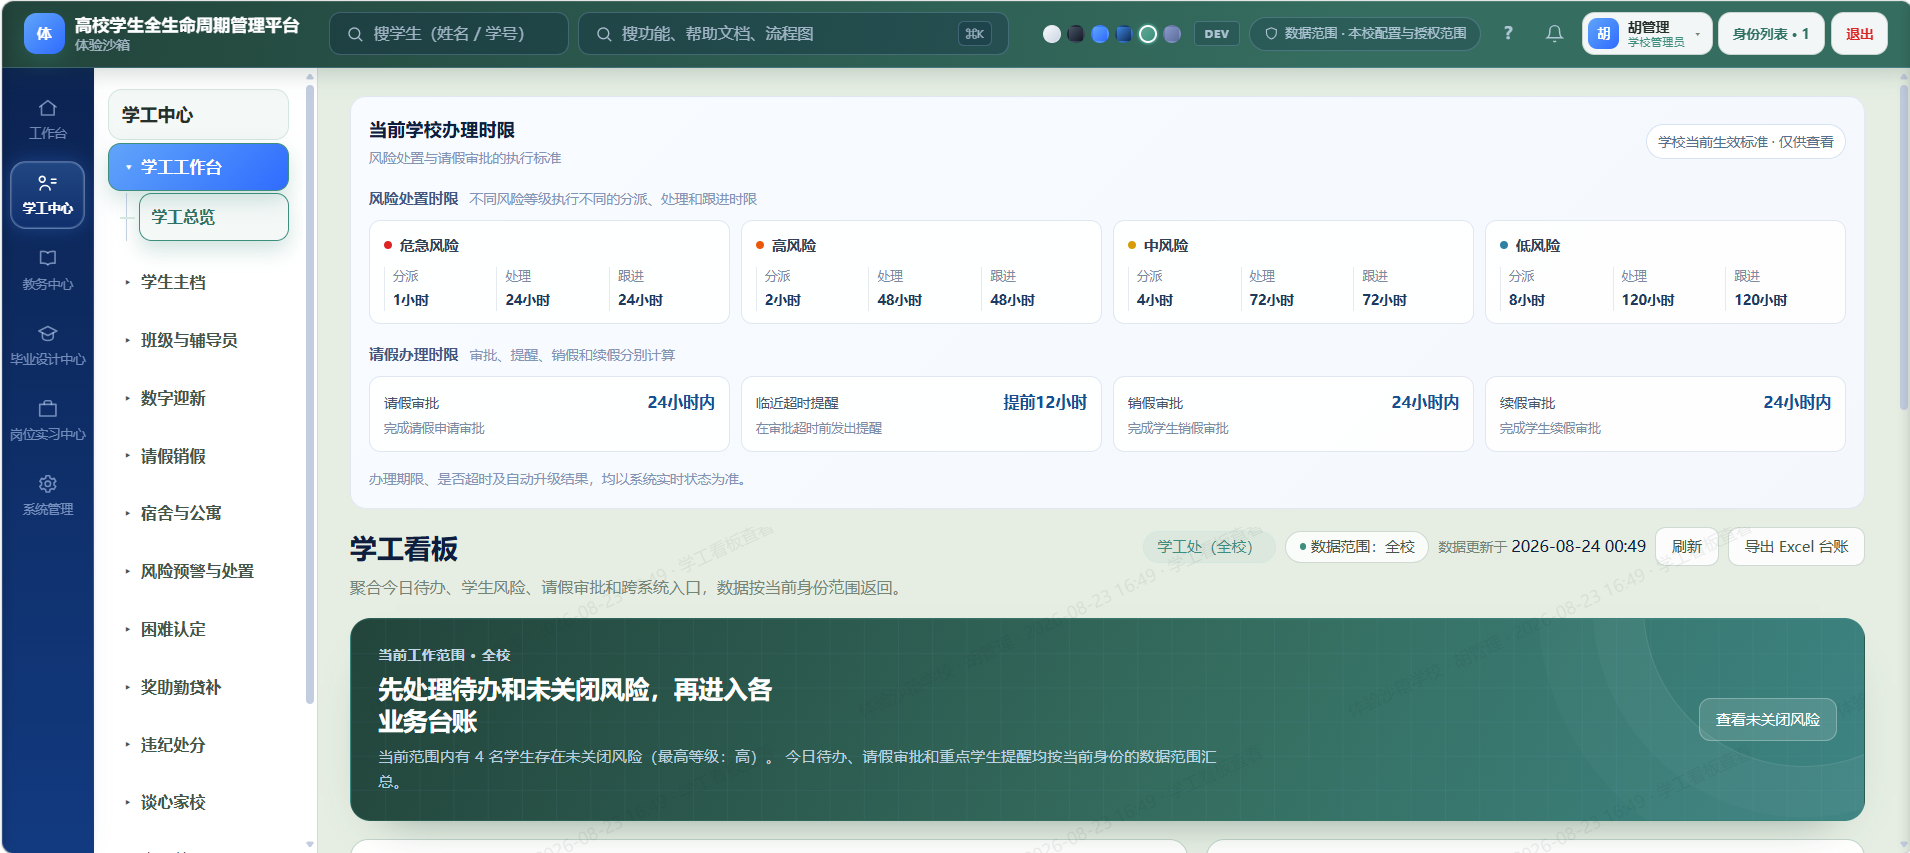Select the purple theme color swatch
This screenshot has height=853, width=1910.
1172,33
